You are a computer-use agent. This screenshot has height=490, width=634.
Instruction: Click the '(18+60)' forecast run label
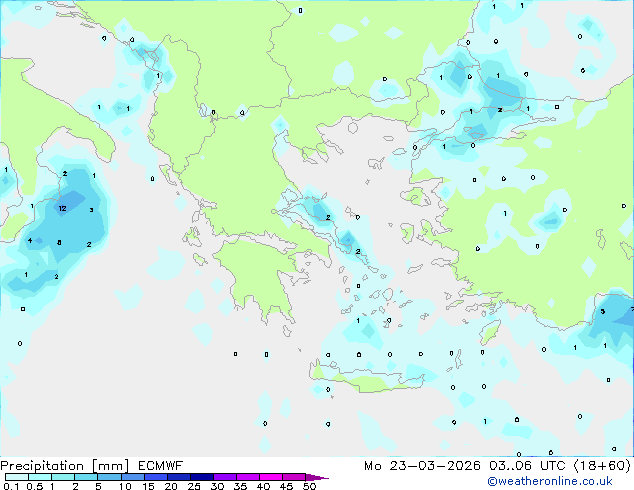[x=602, y=466]
